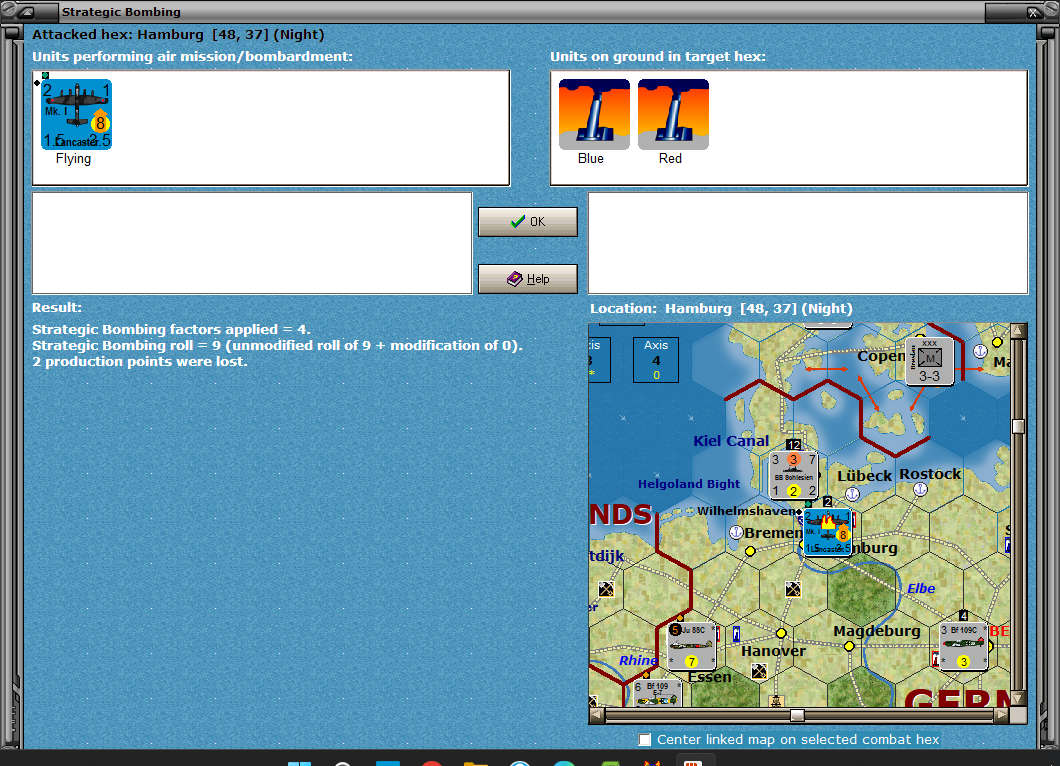
Task: Click the yellow city dot at Bremen
Action: [750, 551]
